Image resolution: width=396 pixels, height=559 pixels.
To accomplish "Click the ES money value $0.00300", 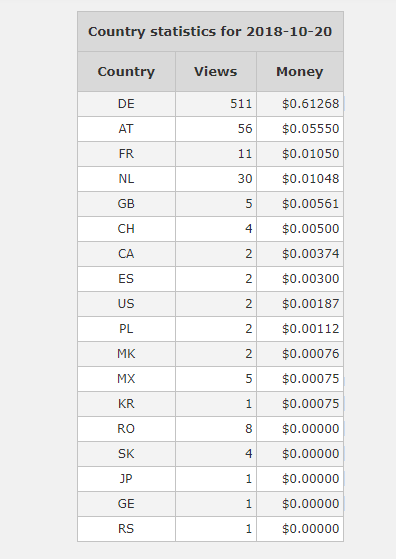I will (x=310, y=278).
